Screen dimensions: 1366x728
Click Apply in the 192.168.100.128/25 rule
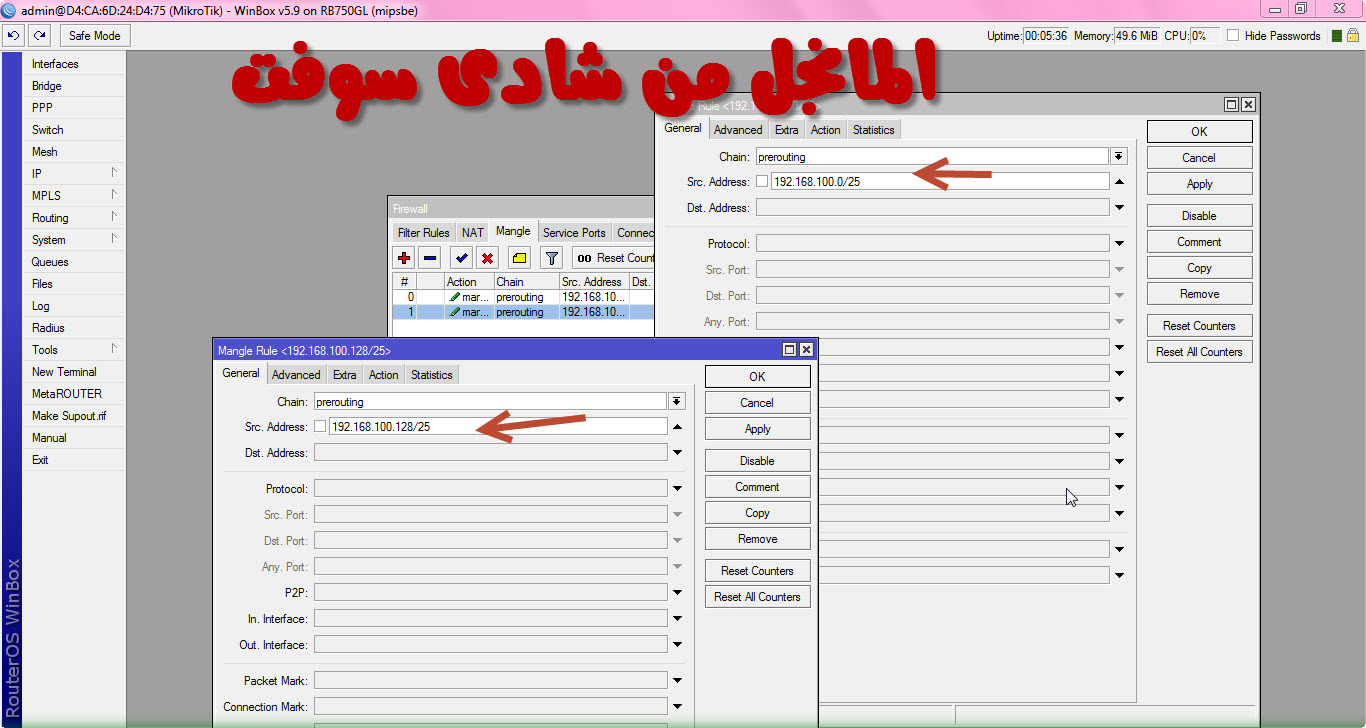(757, 429)
